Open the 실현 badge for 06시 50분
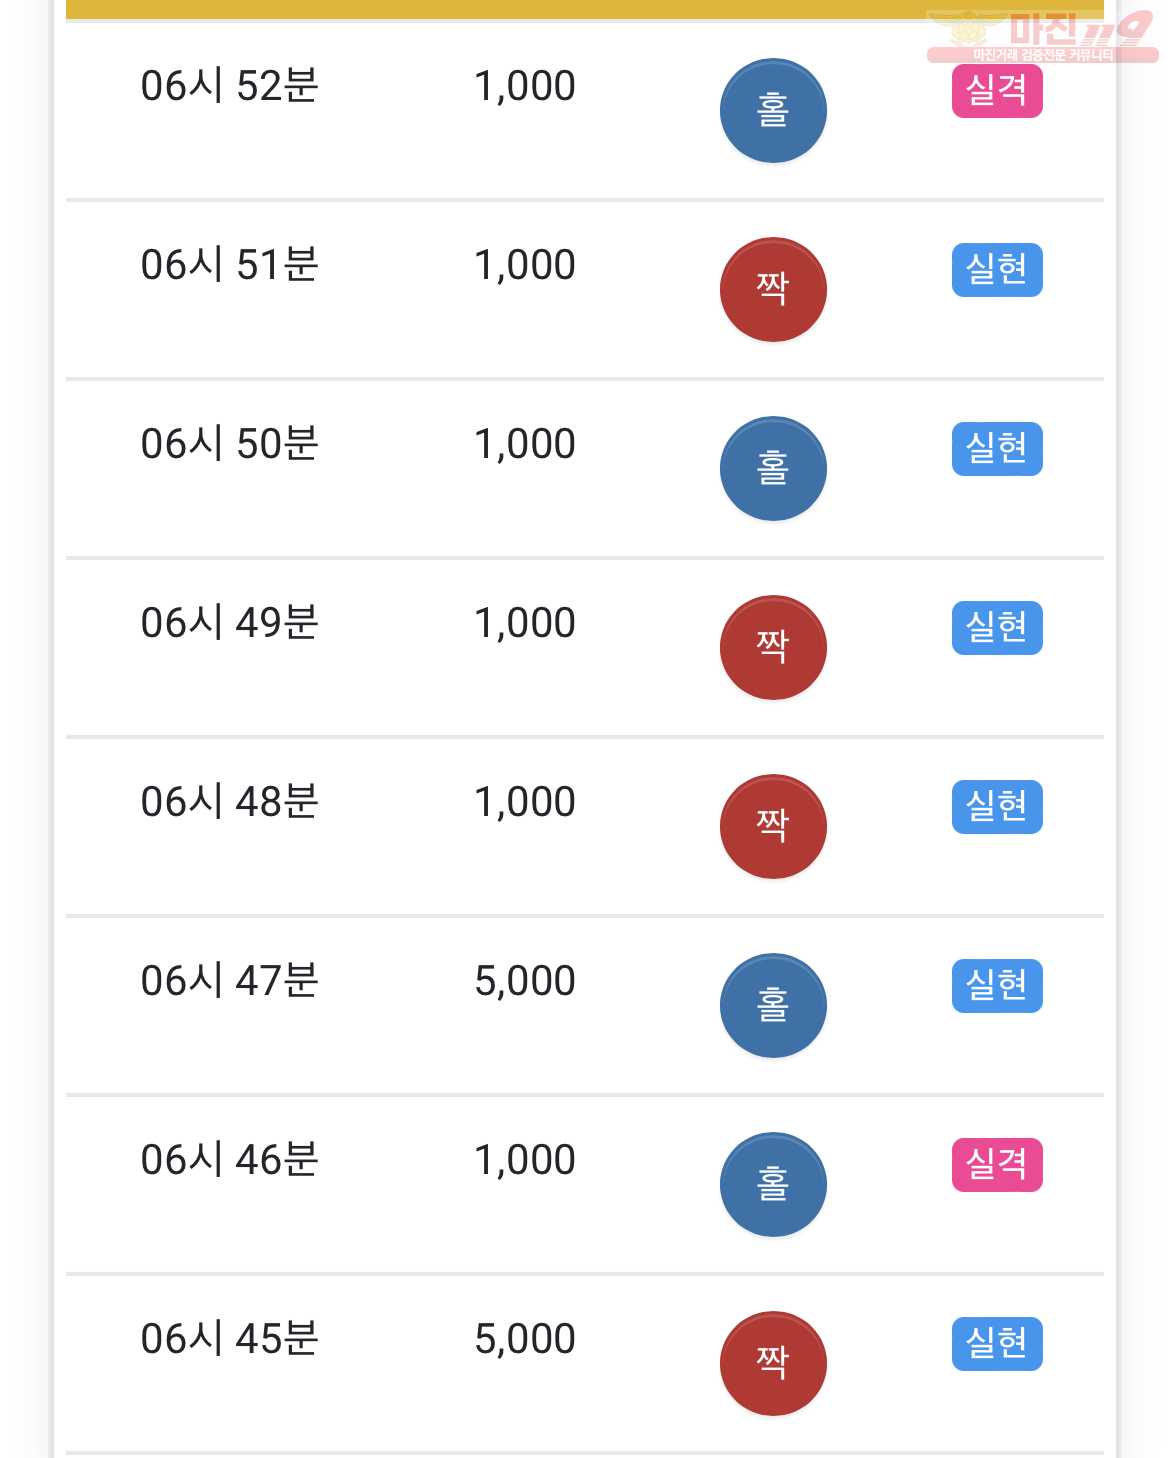Screen dimensions: 1170x1458 coord(997,449)
